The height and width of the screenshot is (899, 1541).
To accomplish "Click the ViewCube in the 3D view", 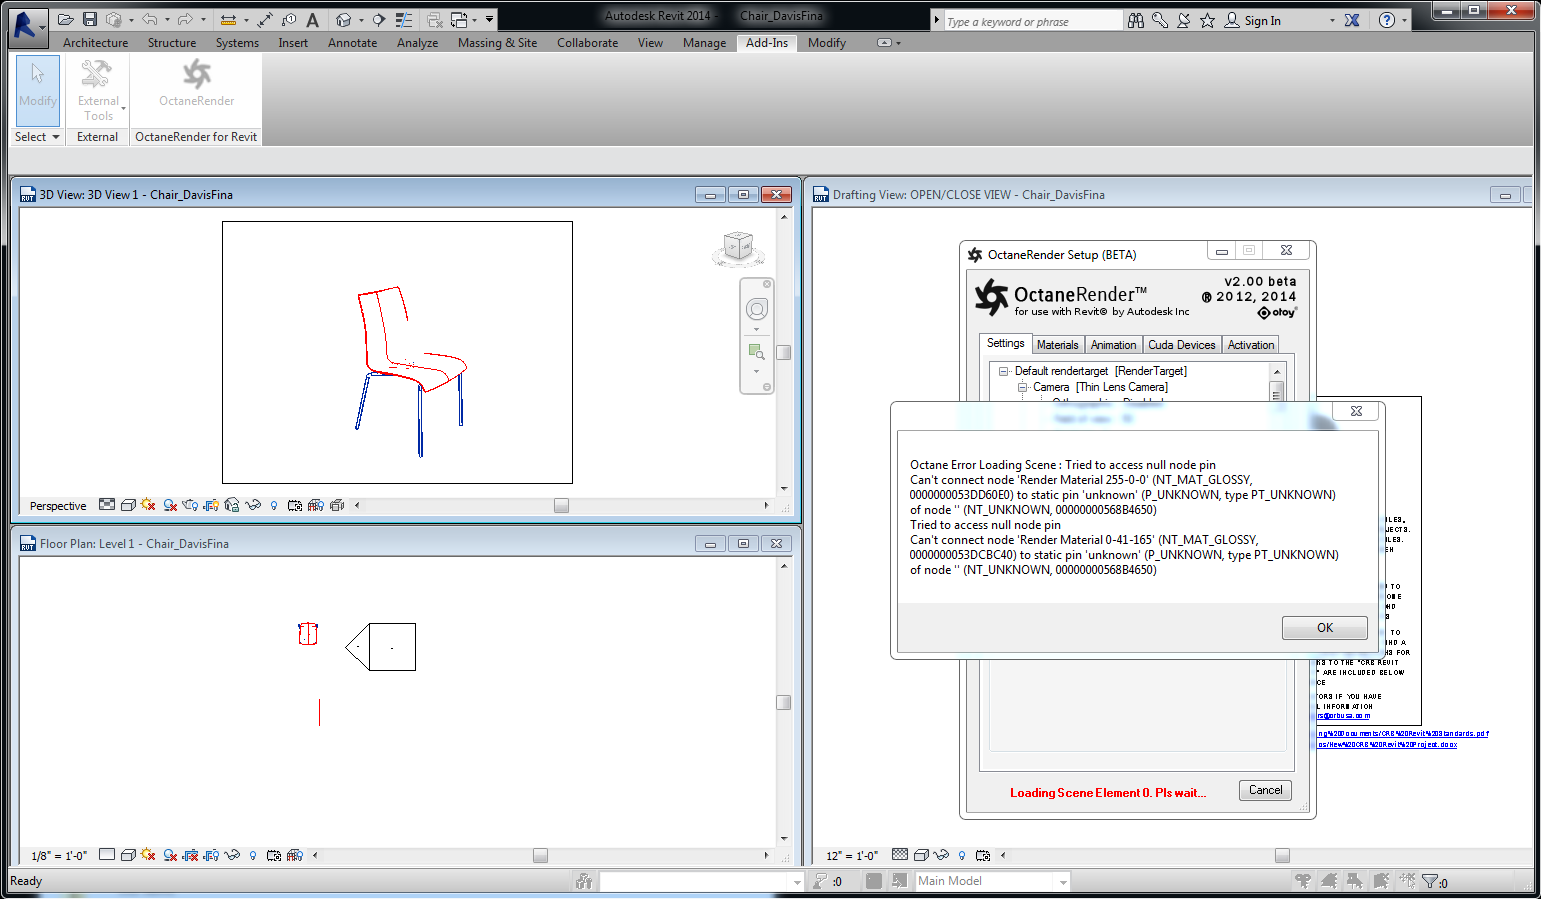I will click(x=738, y=247).
